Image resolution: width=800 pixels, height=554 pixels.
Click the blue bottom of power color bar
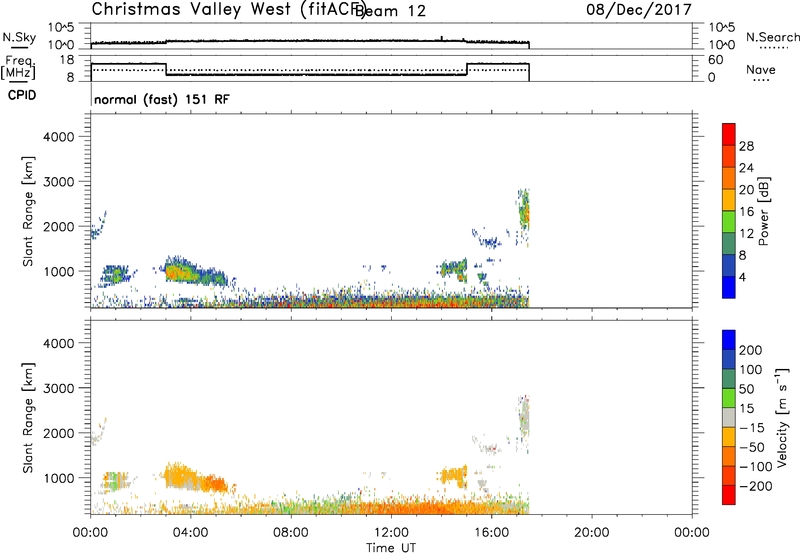pos(729,287)
